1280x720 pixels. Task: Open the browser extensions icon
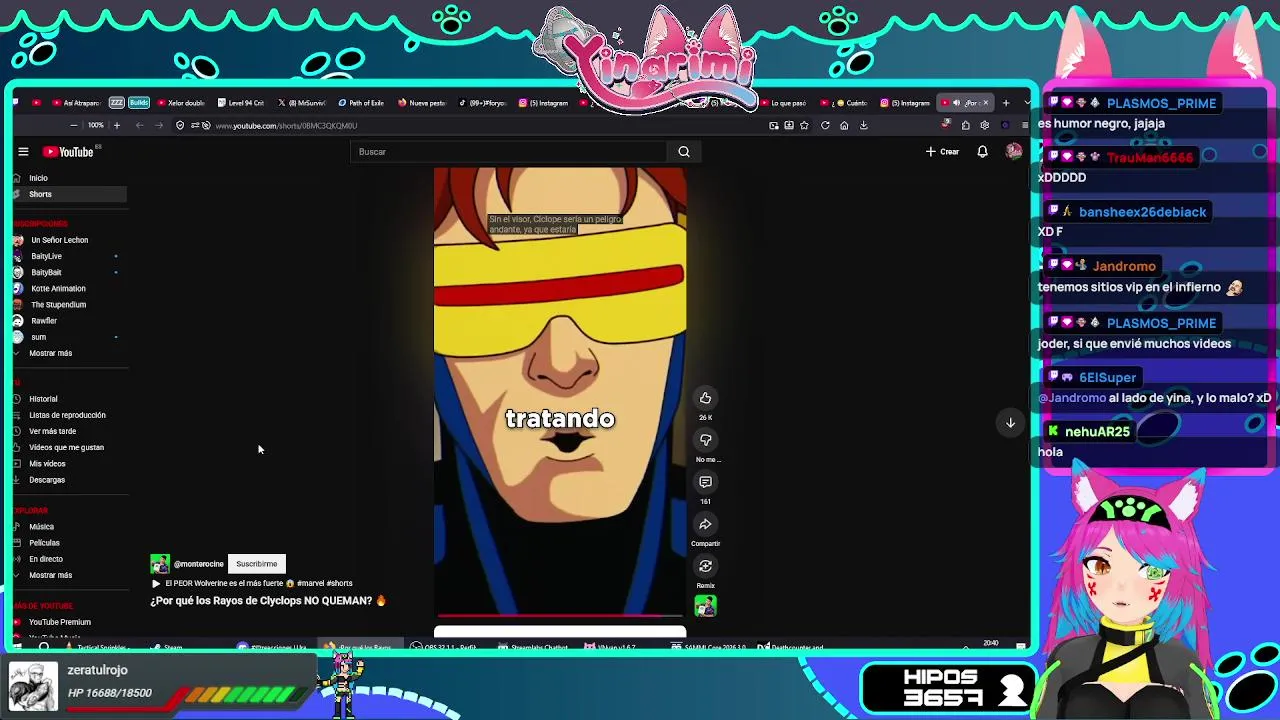[x=965, y=125]
